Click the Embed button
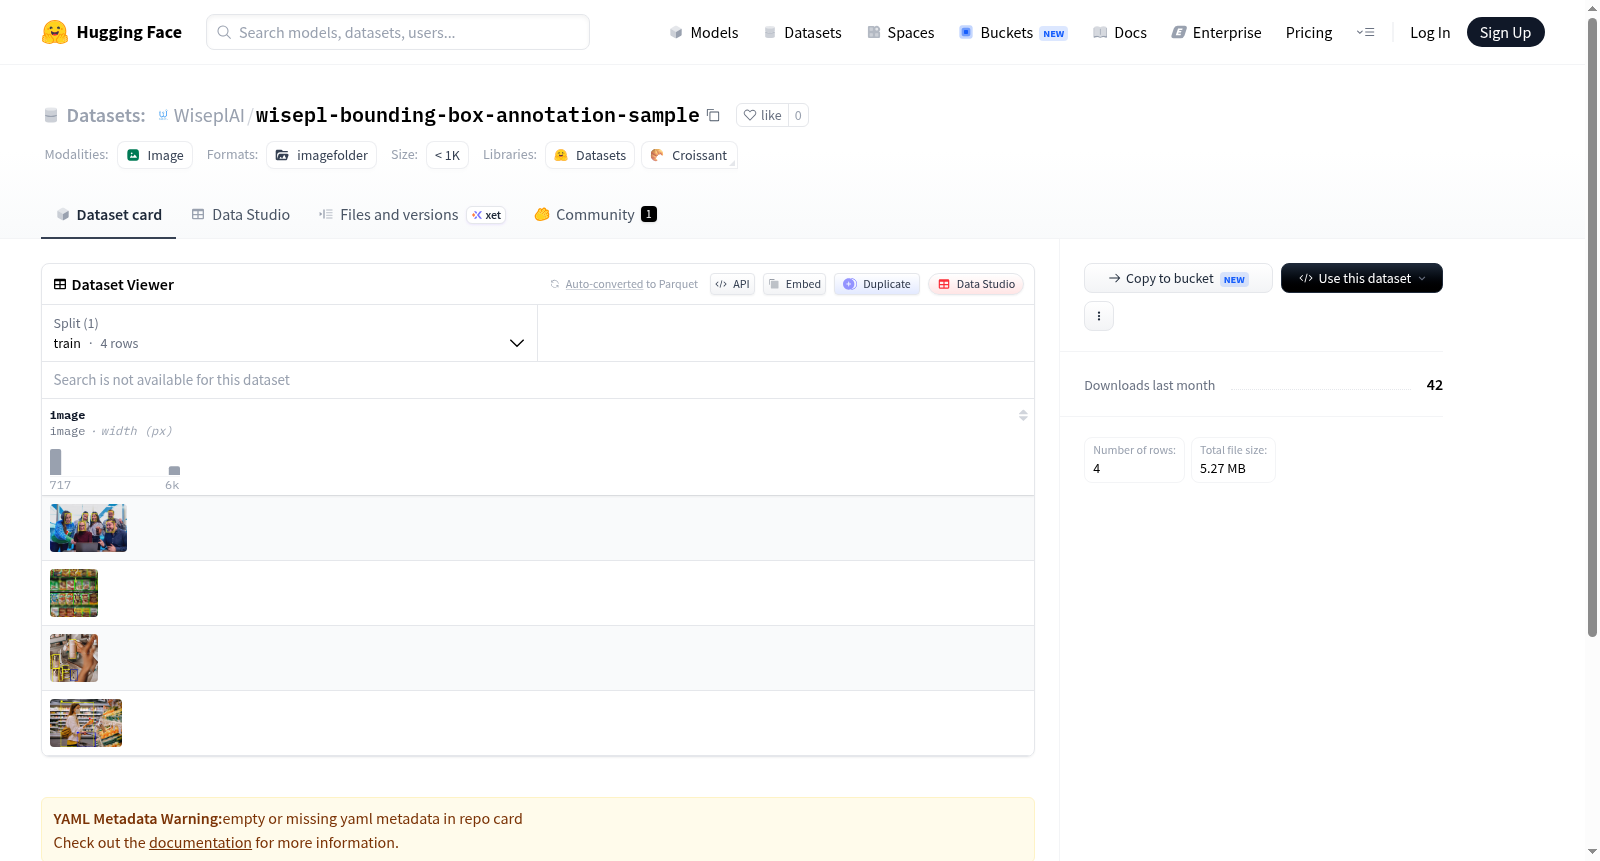 click(x=795, y=284)
